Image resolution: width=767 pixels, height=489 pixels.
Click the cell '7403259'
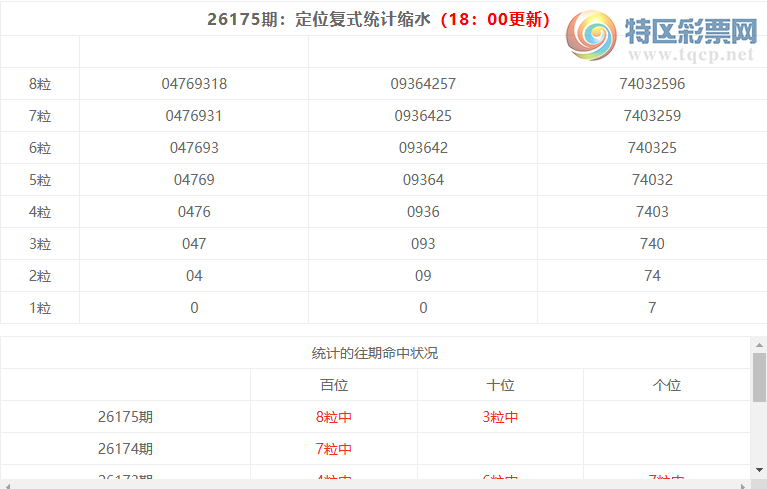pyautogui.click(x=652, y=116)
